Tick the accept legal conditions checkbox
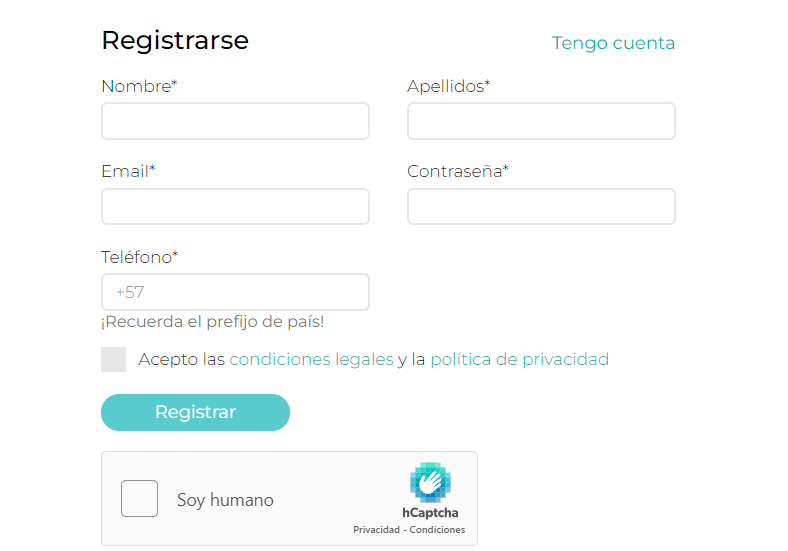The height and width of the screenshot is (551, 788). (114, 360)
